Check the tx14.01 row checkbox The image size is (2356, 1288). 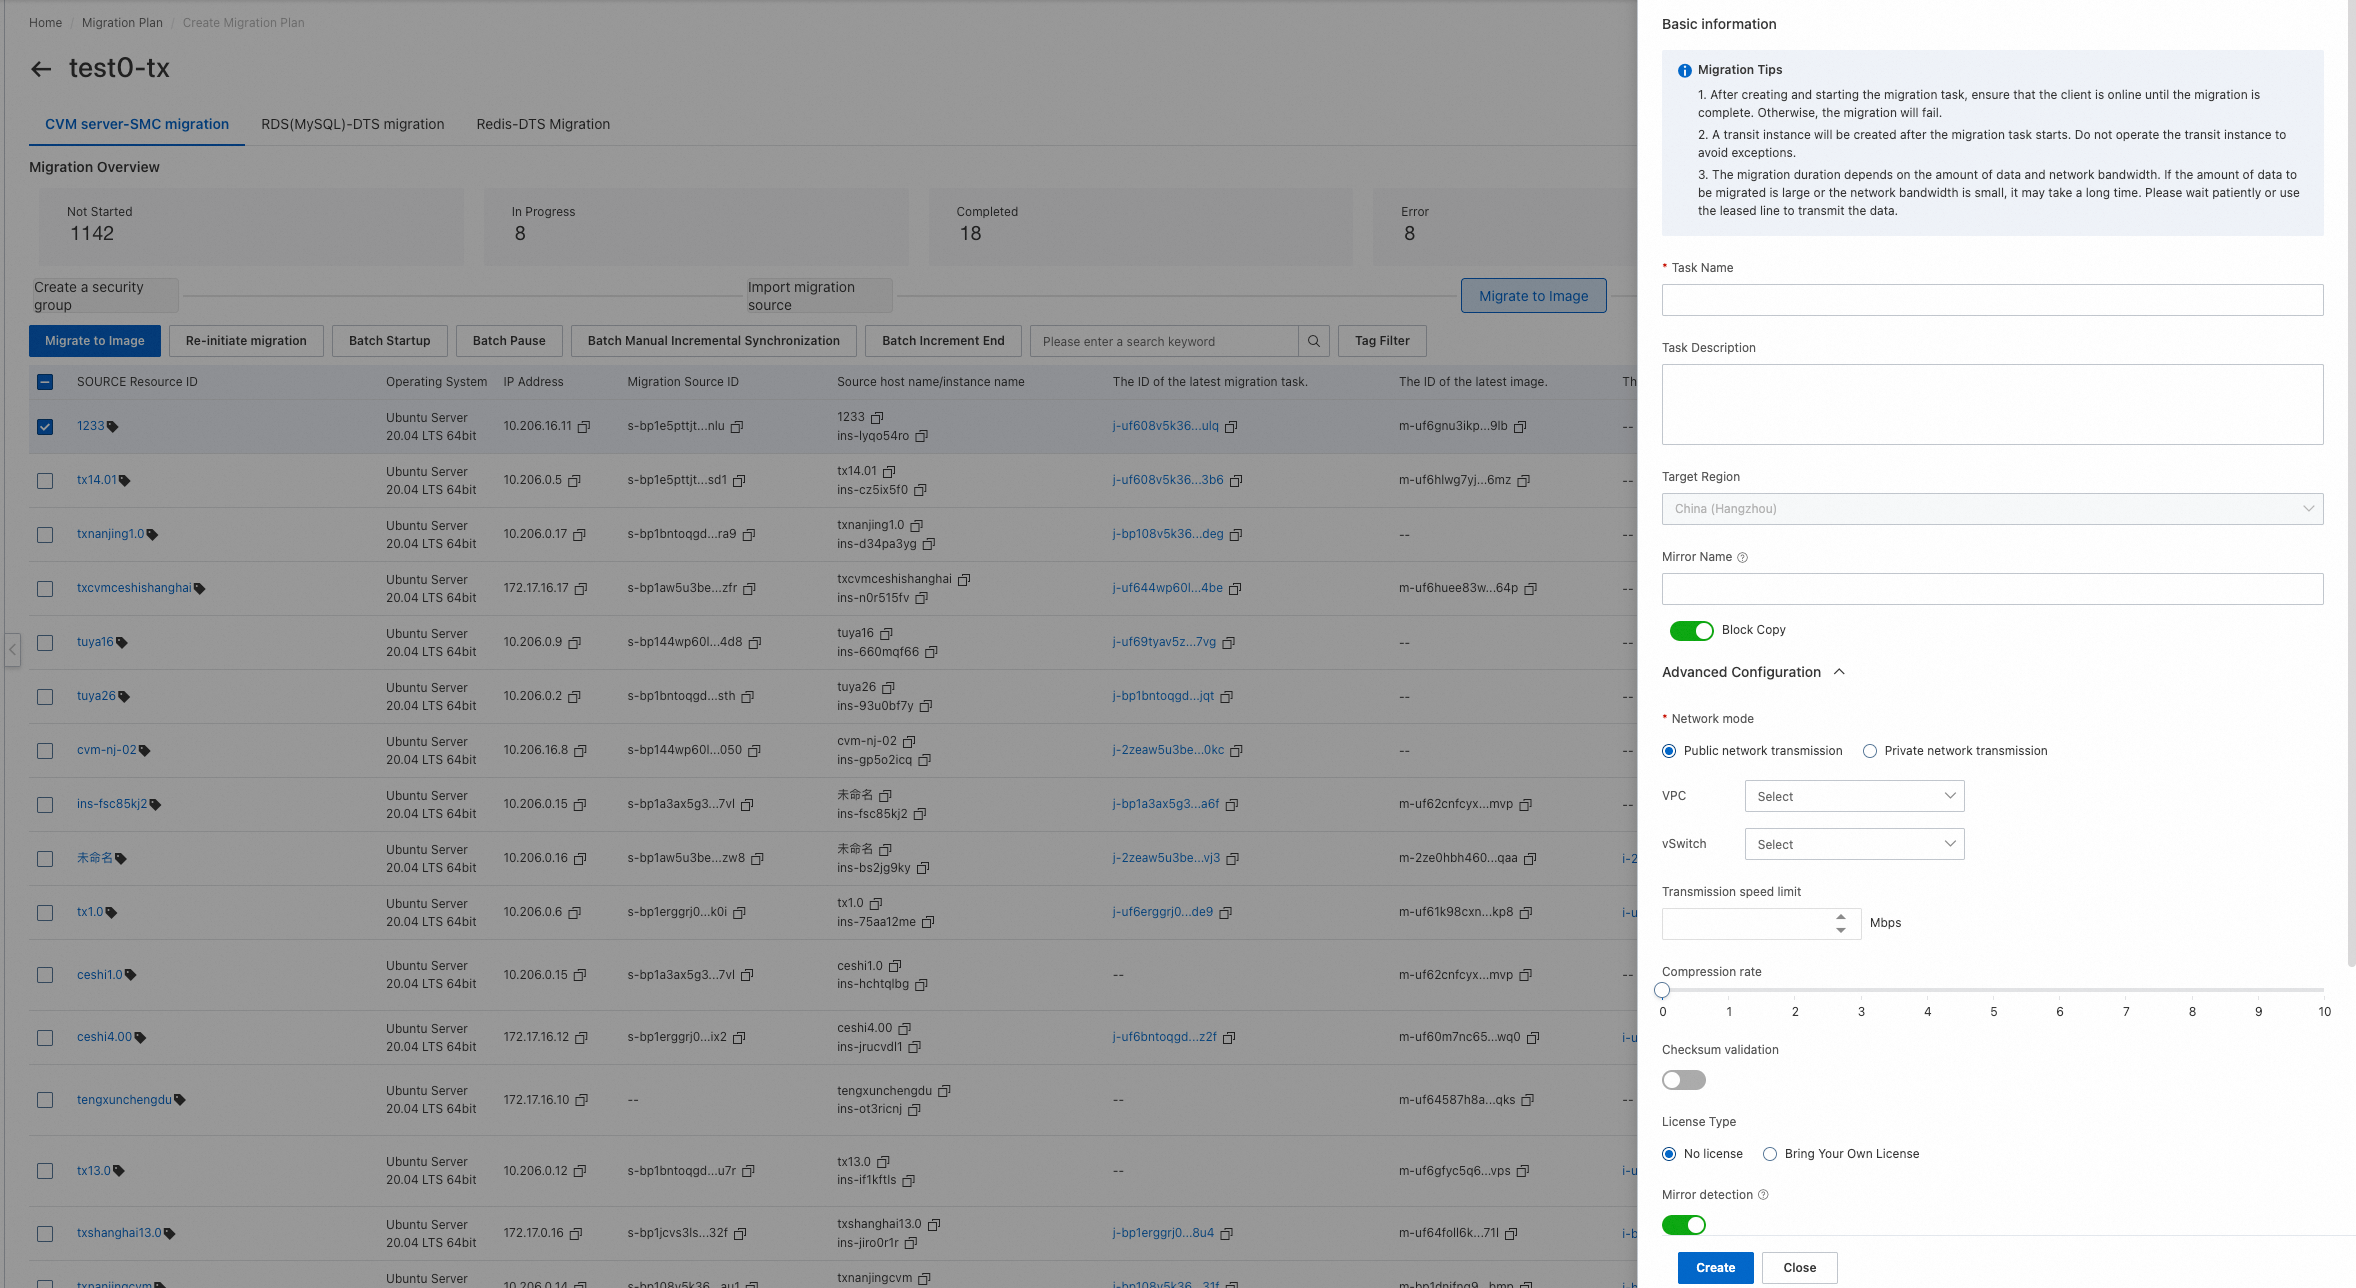[x=45, y=481]
